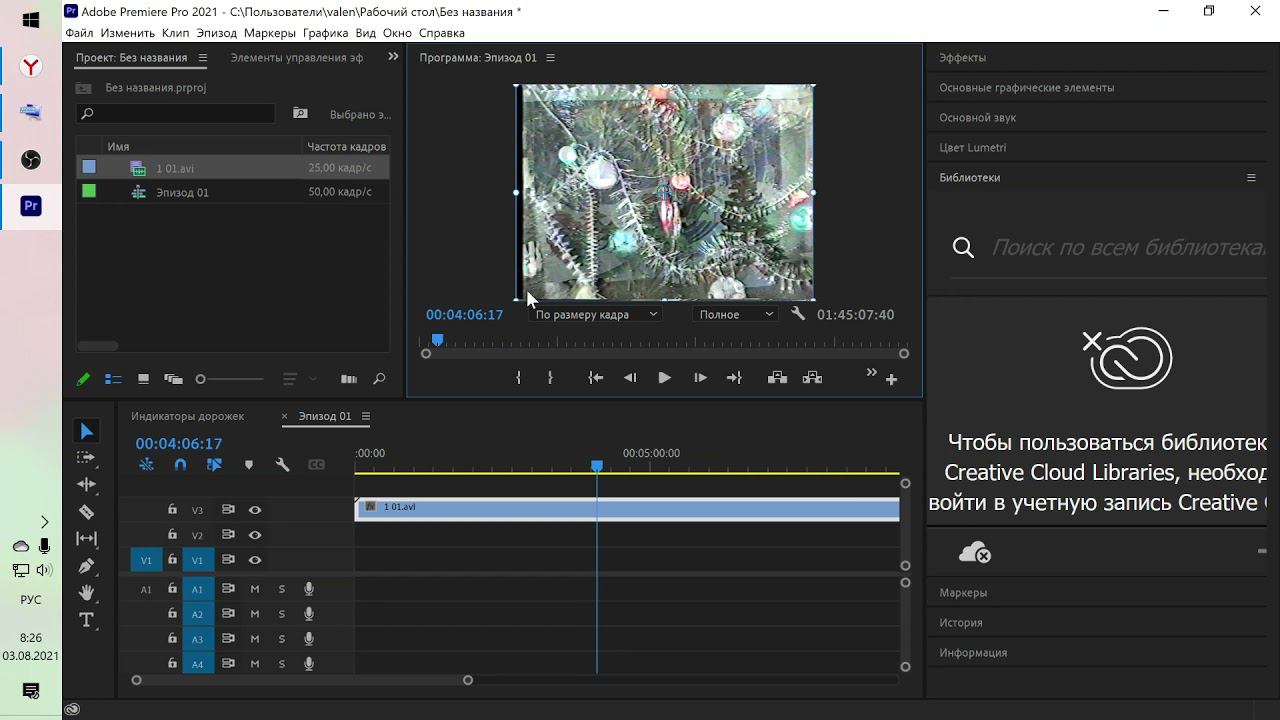Select the Hand tool
This screenshot has height=720, width=1280.
tap(87, 593)
